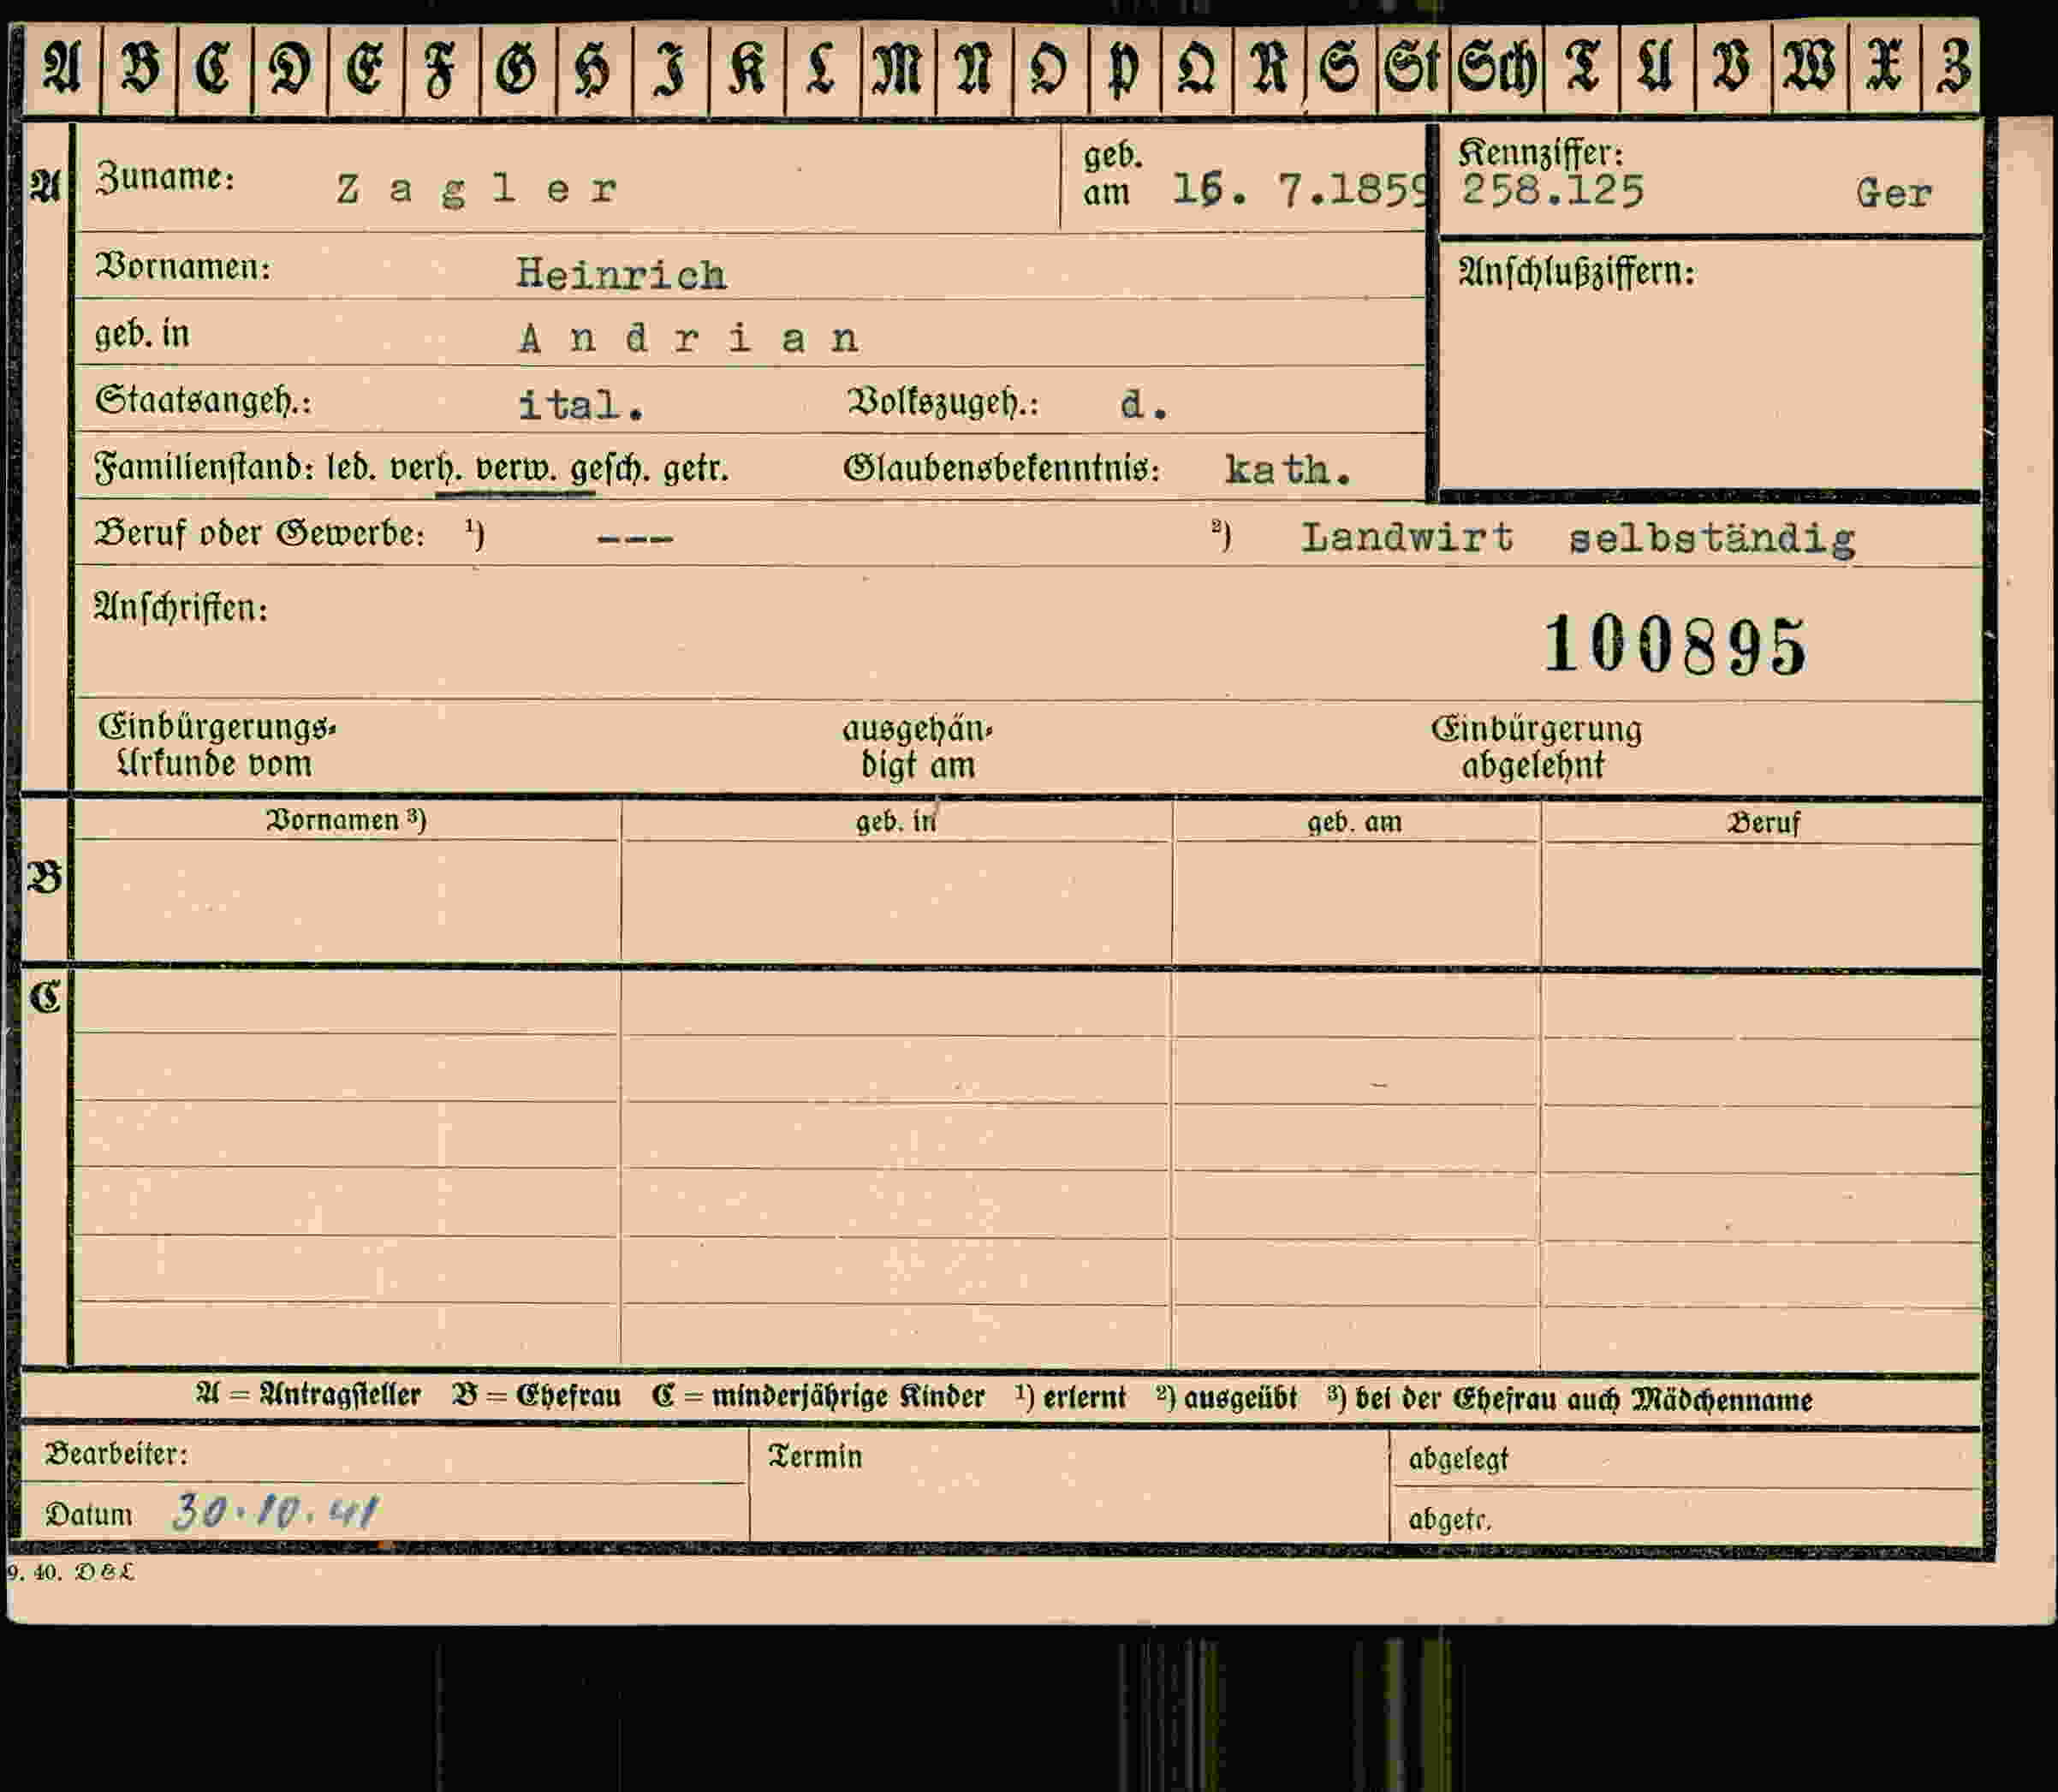
Task: Click the 'Vornamen:' label in section A
Action: [182, 267]
